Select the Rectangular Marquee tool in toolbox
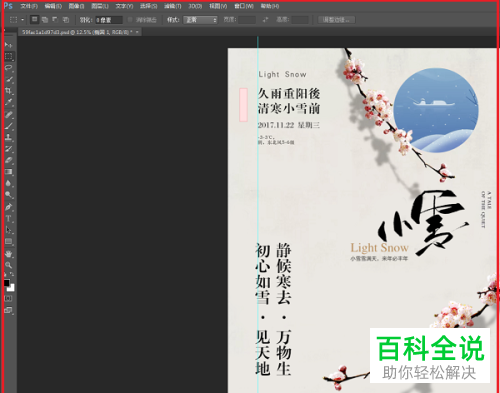The width and height of the screenshot is (500, 393). [9, 56]
